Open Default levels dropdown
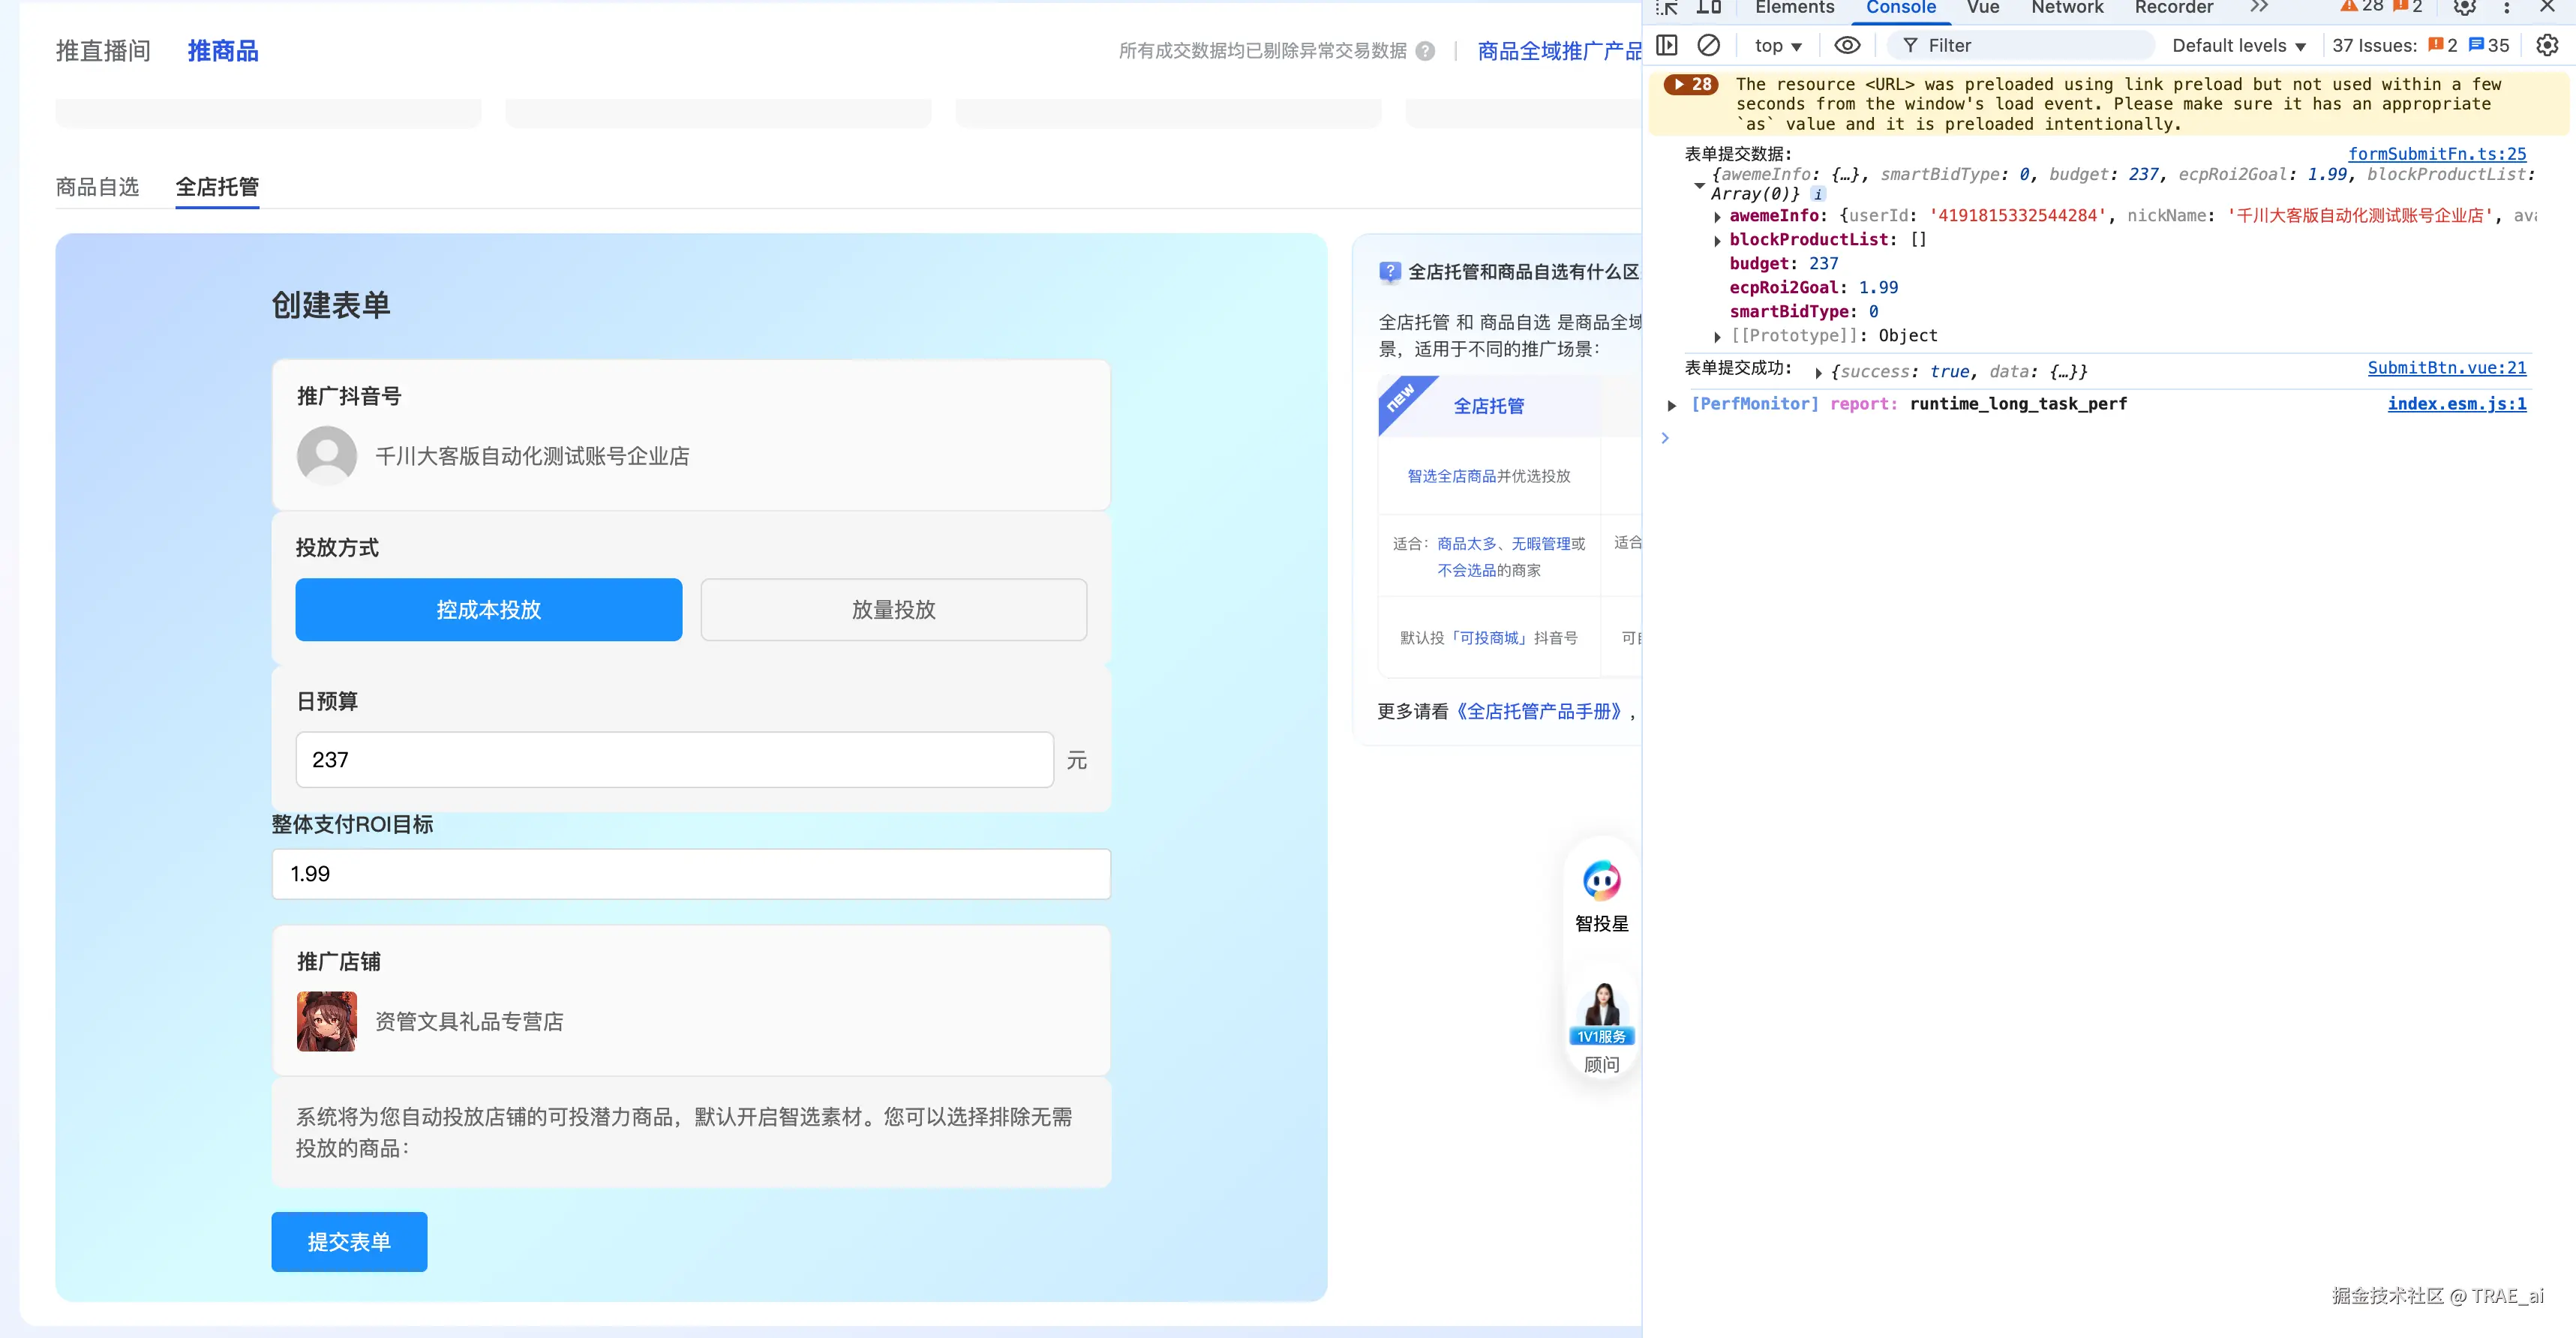This screenshot has width=2576, height=1338. [2238, 46]
